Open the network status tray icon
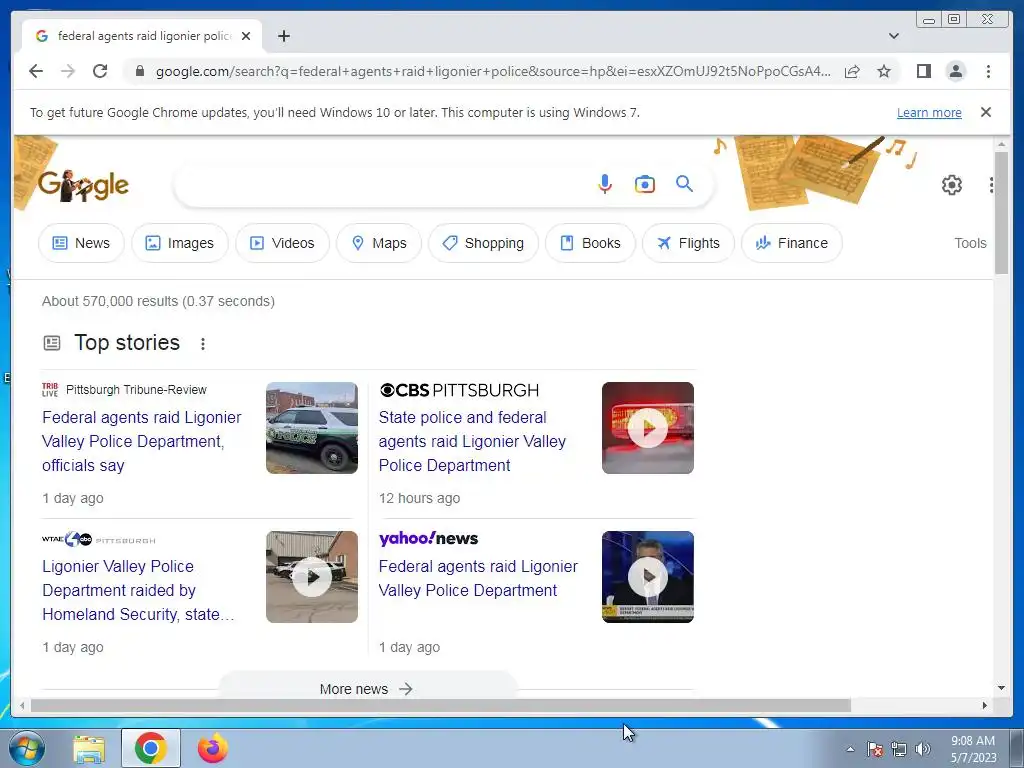1024x768 pixels. (899, 749)
